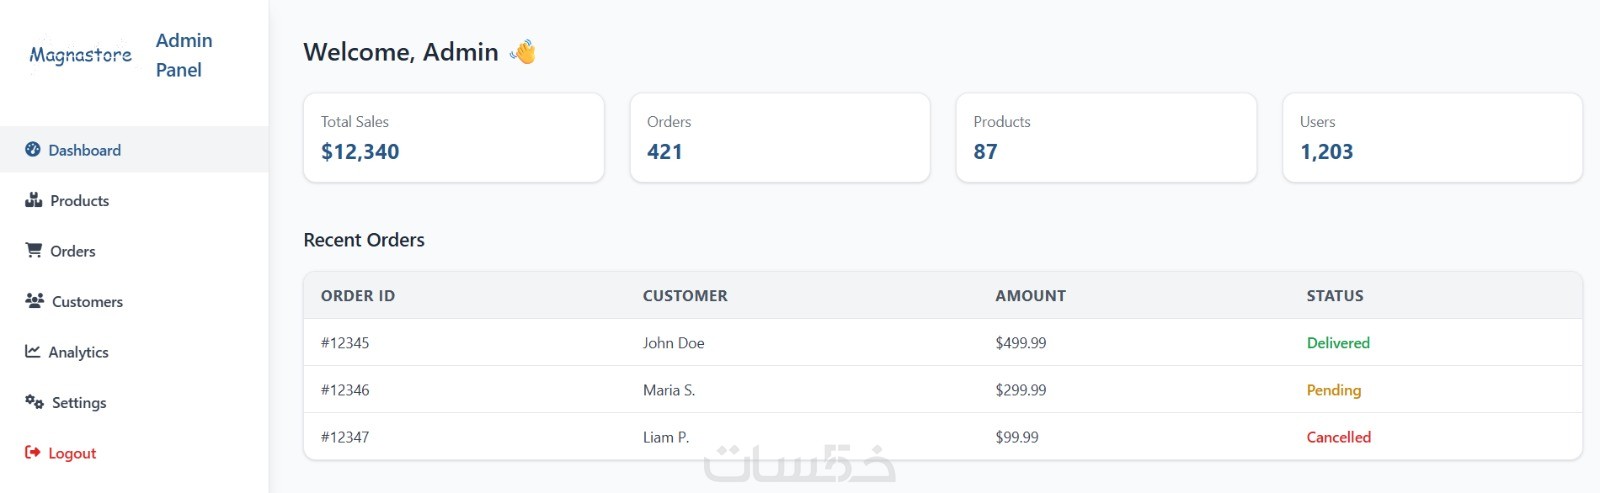Screen dimensions: 1600x493
Task: Click the Analytics chart line icon
Action: point(33,351)
